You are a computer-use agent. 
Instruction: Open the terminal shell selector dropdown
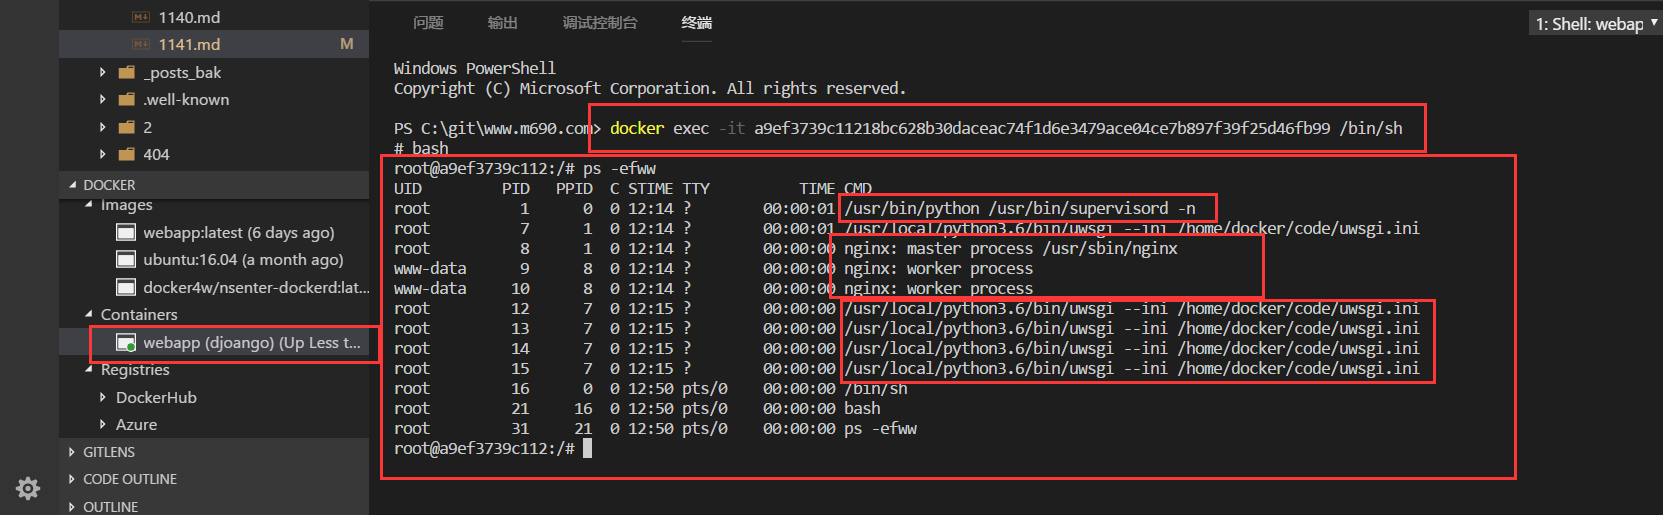(x=1594, y=23)
